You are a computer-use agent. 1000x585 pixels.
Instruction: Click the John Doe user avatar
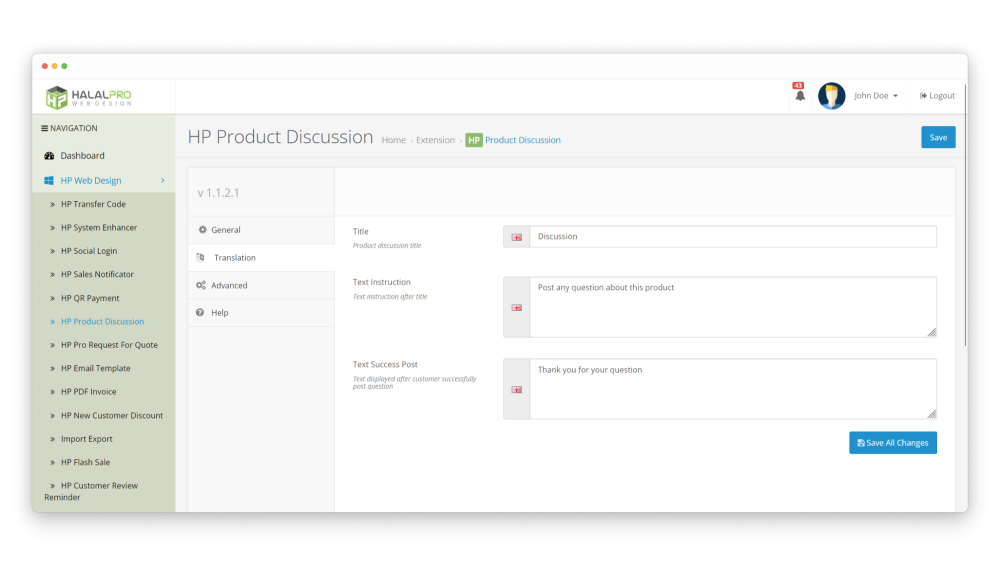click(x=831, y=96)
